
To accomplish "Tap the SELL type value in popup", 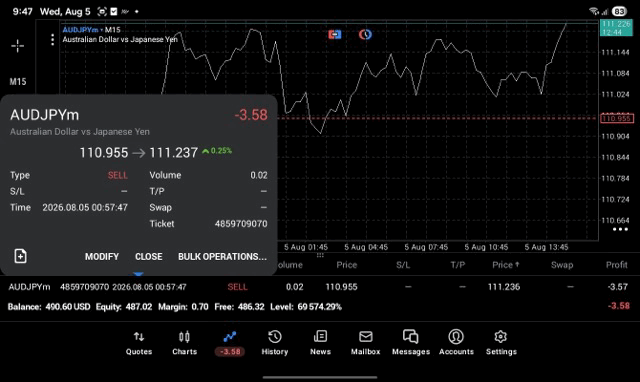I will coord(118,175).
